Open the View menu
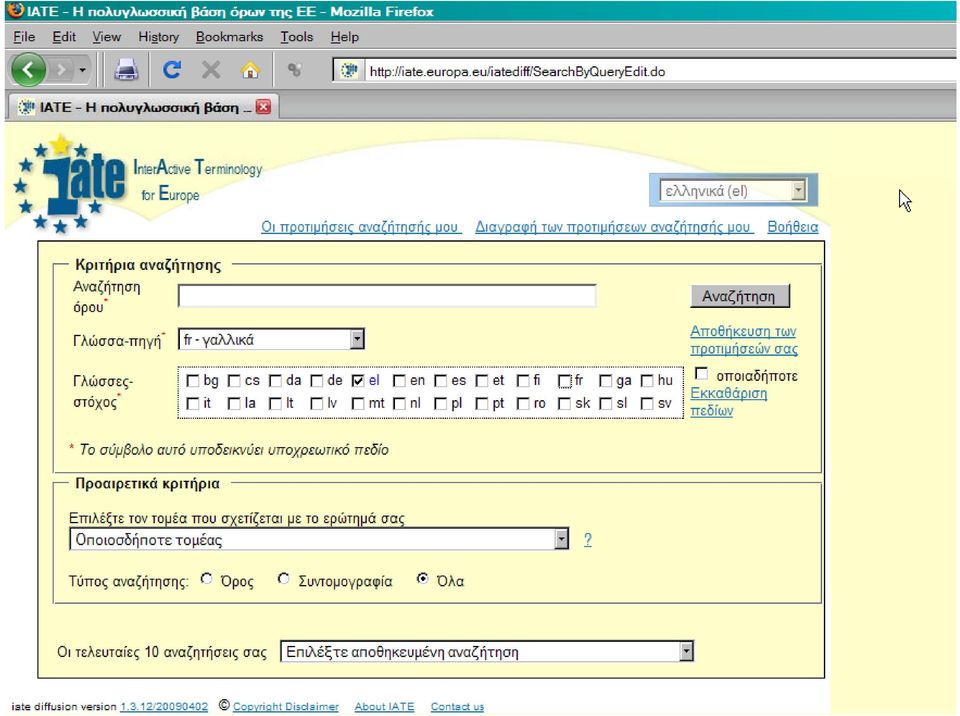This screenshot has height=716, width=960. tap(107, 37)
